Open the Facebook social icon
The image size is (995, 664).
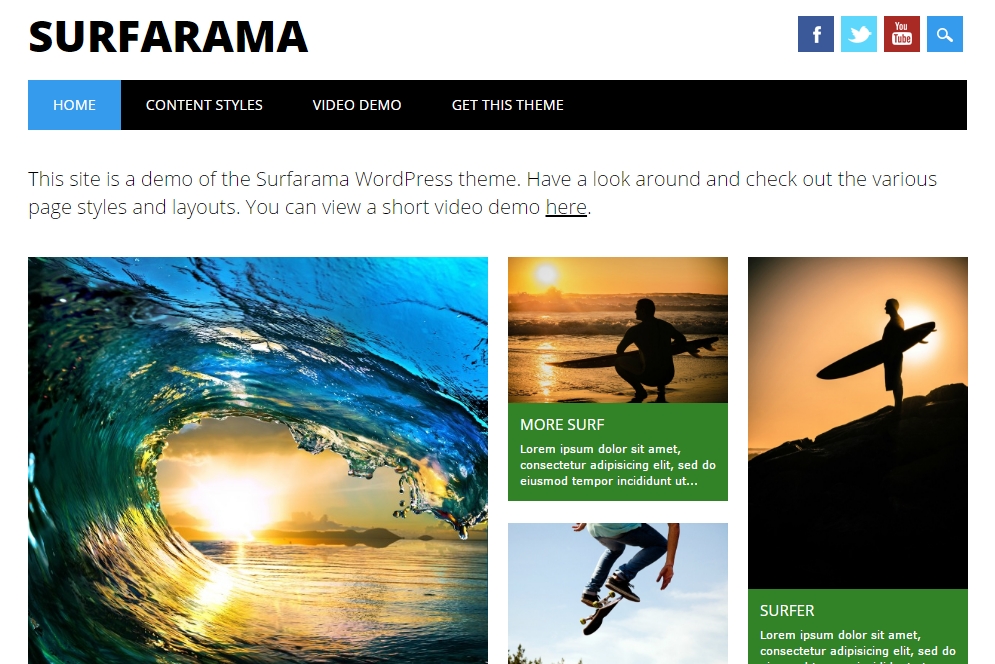(815, 34)
